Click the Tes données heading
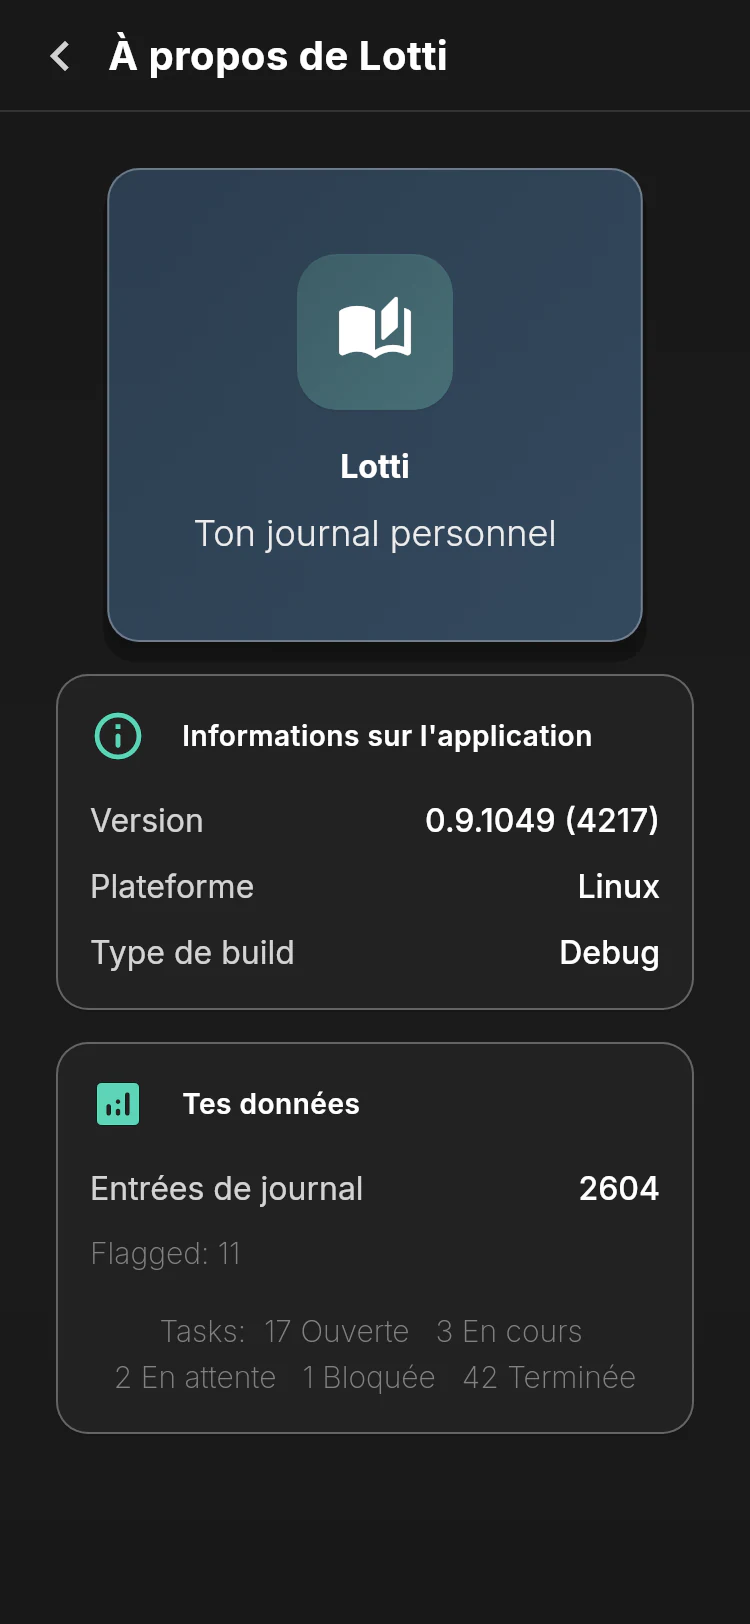Screen dimensions: 750x1624 [x=271, y=1104]
